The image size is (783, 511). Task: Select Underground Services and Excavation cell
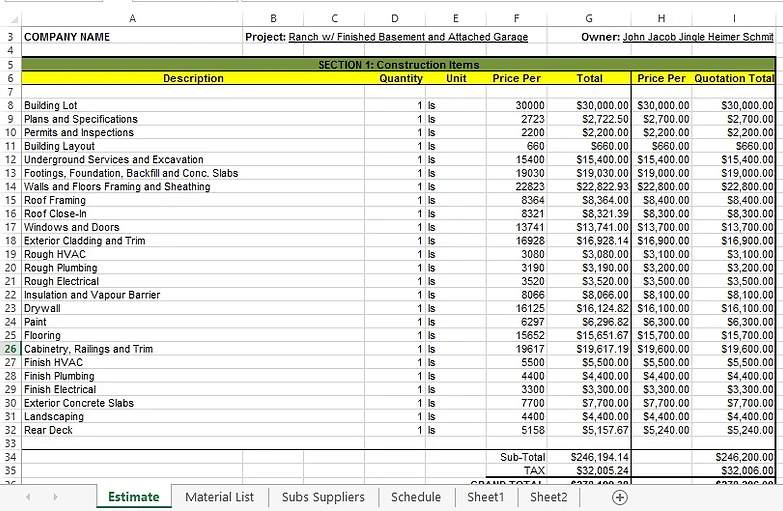193,159
